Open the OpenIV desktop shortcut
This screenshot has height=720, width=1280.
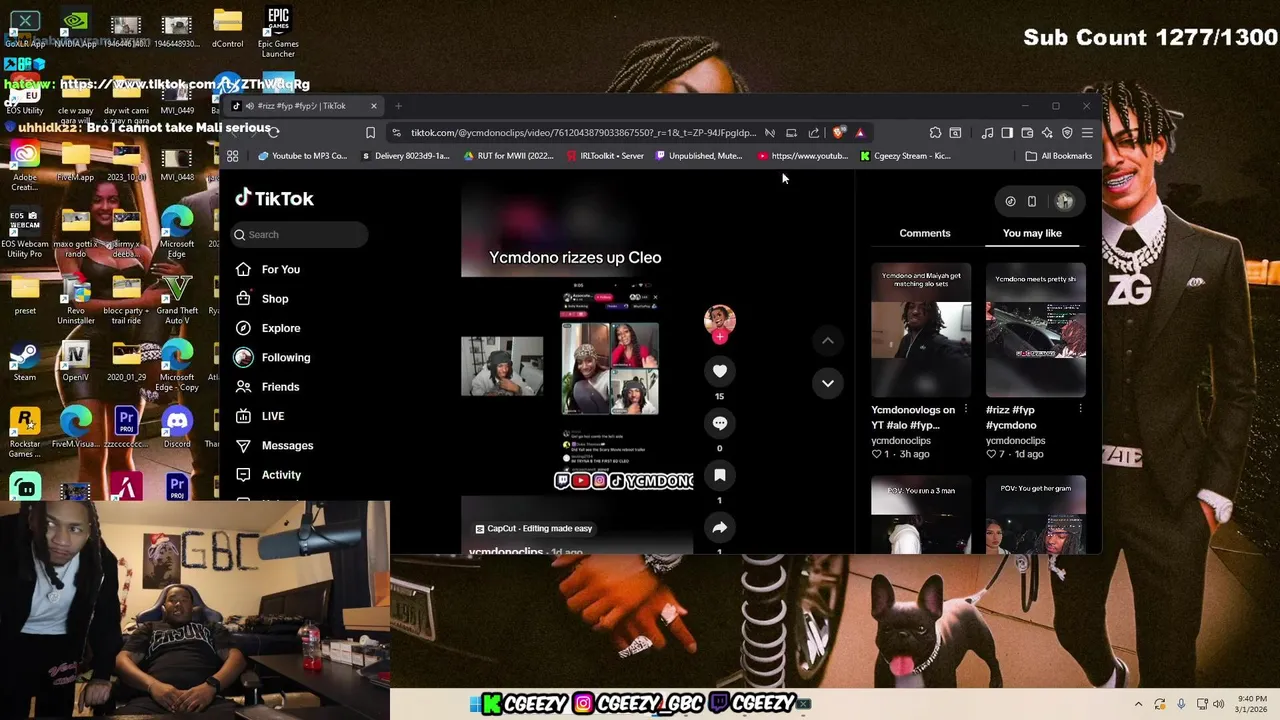point(76,361)
